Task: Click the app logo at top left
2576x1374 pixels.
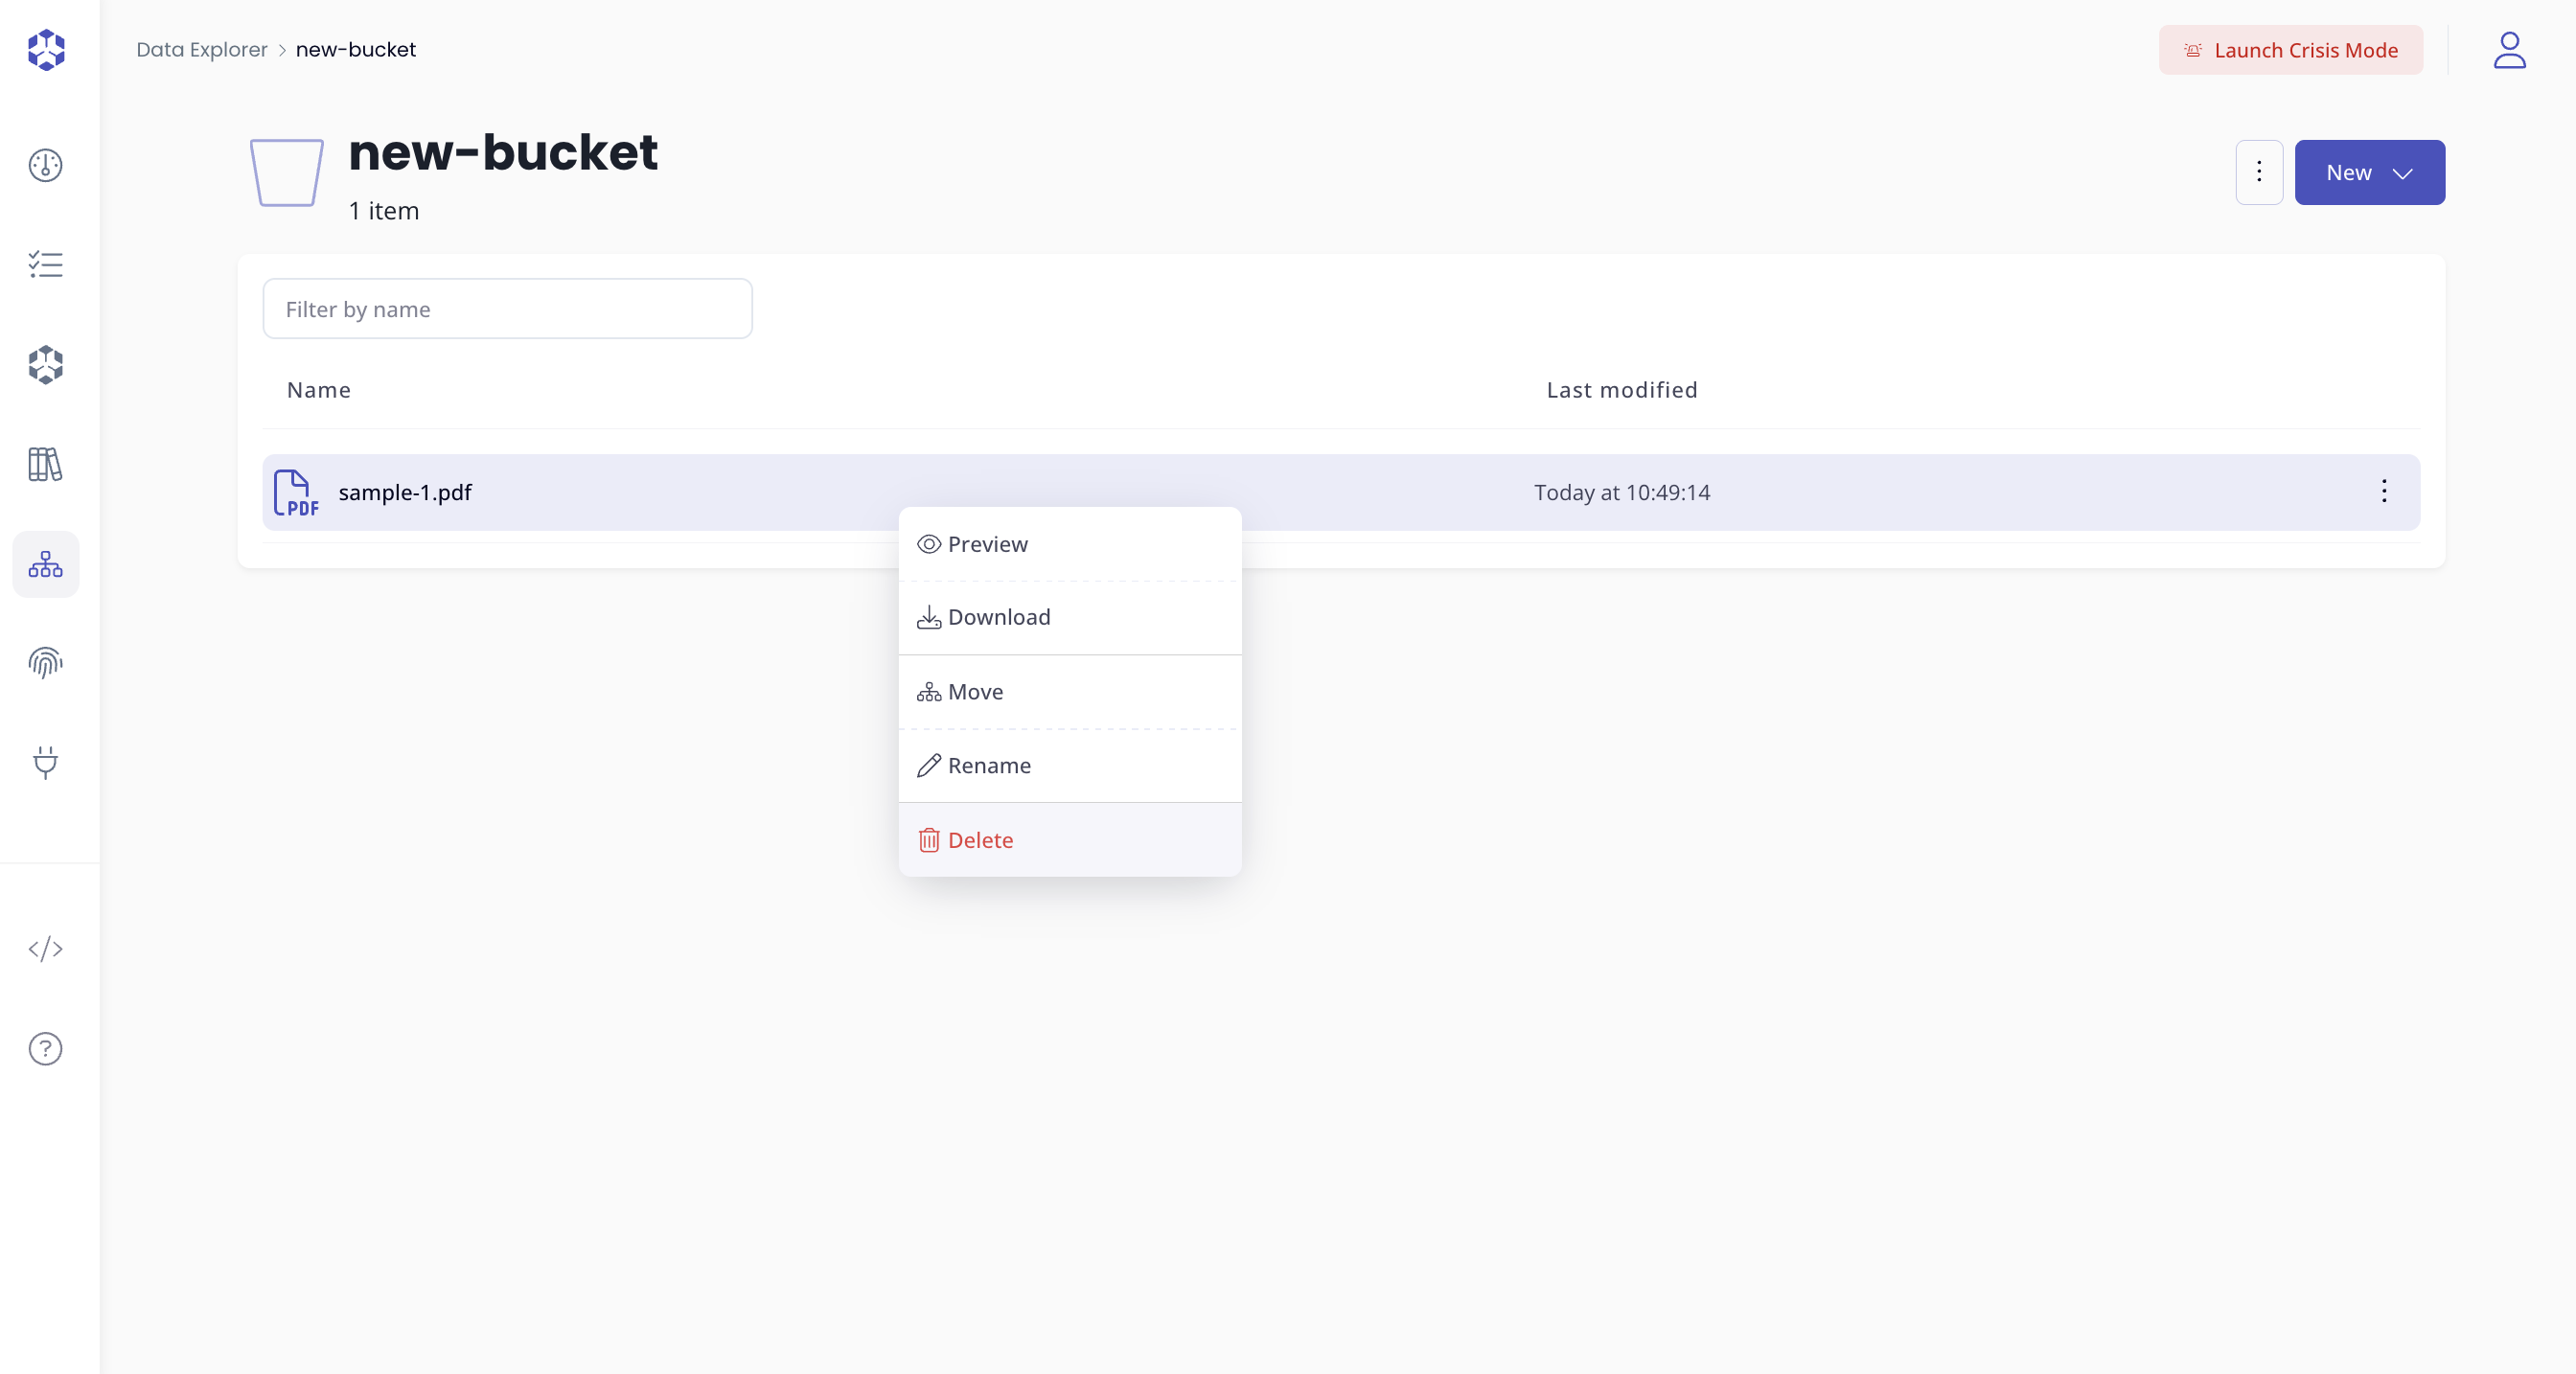Action: coord(46,50)
